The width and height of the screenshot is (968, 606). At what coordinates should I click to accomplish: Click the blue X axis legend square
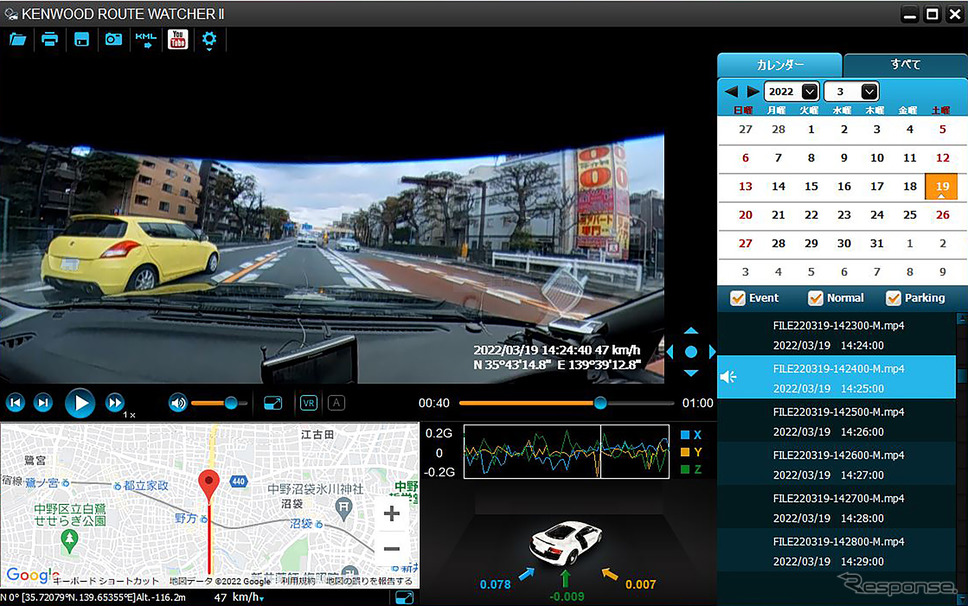pos(685,435)
